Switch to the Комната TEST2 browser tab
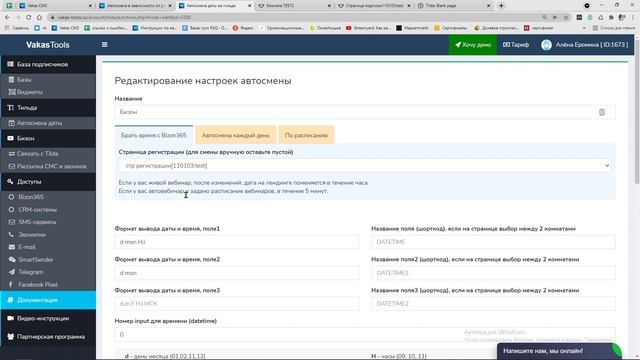This screenshot has width=640, height=360. tap(294, 6)
